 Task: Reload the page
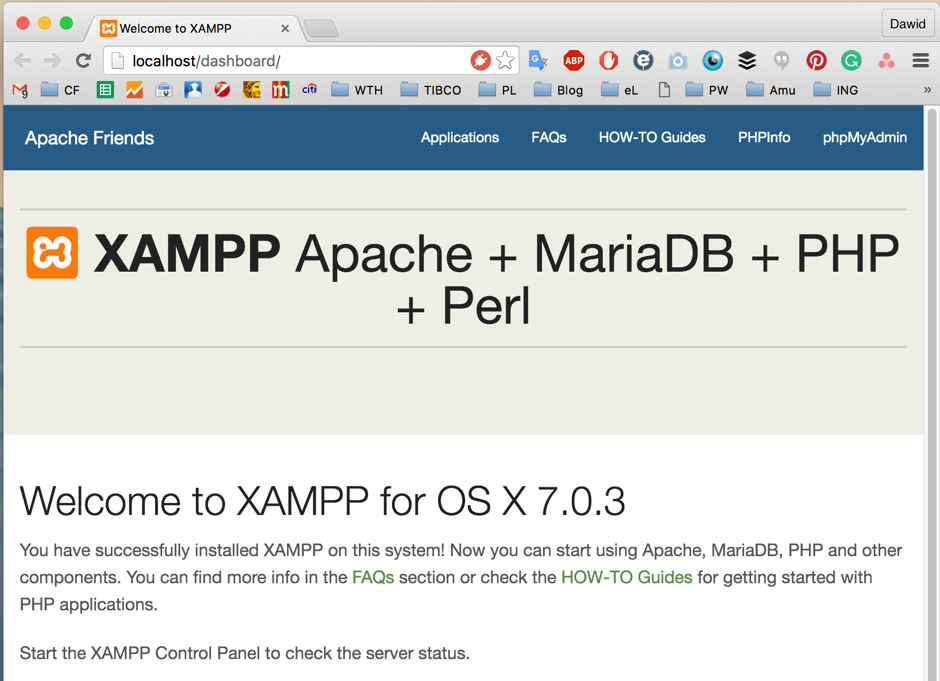[x=83, y=61]
